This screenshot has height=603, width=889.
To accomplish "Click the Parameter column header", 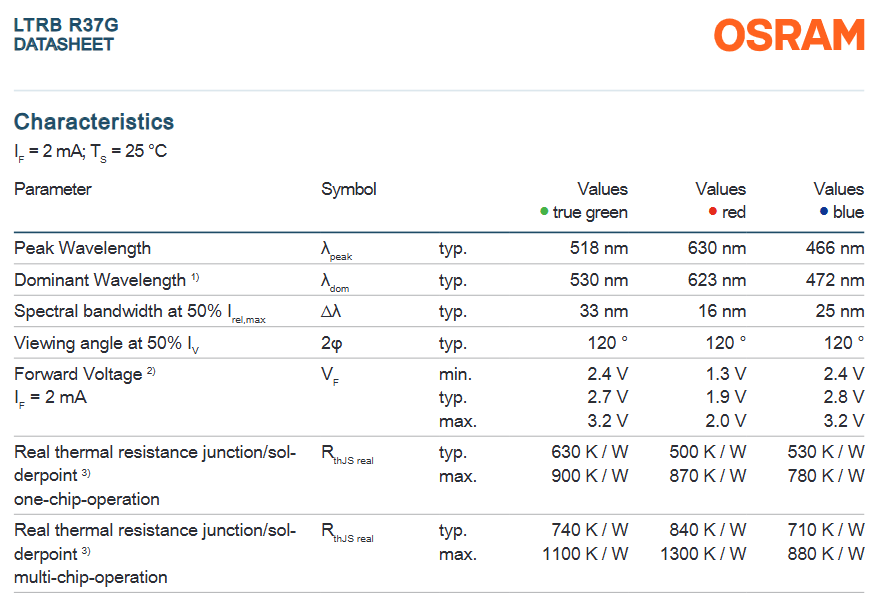I will (x=53, y=189).
